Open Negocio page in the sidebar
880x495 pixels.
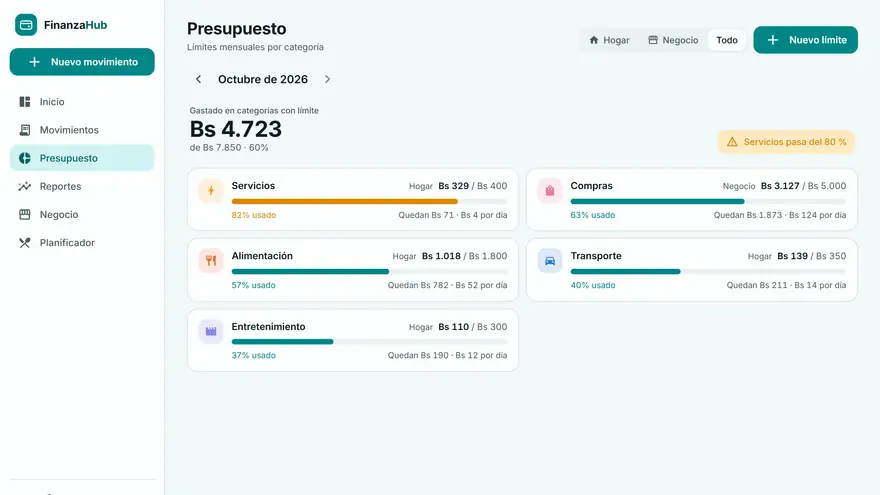click(x=82, y=214)
